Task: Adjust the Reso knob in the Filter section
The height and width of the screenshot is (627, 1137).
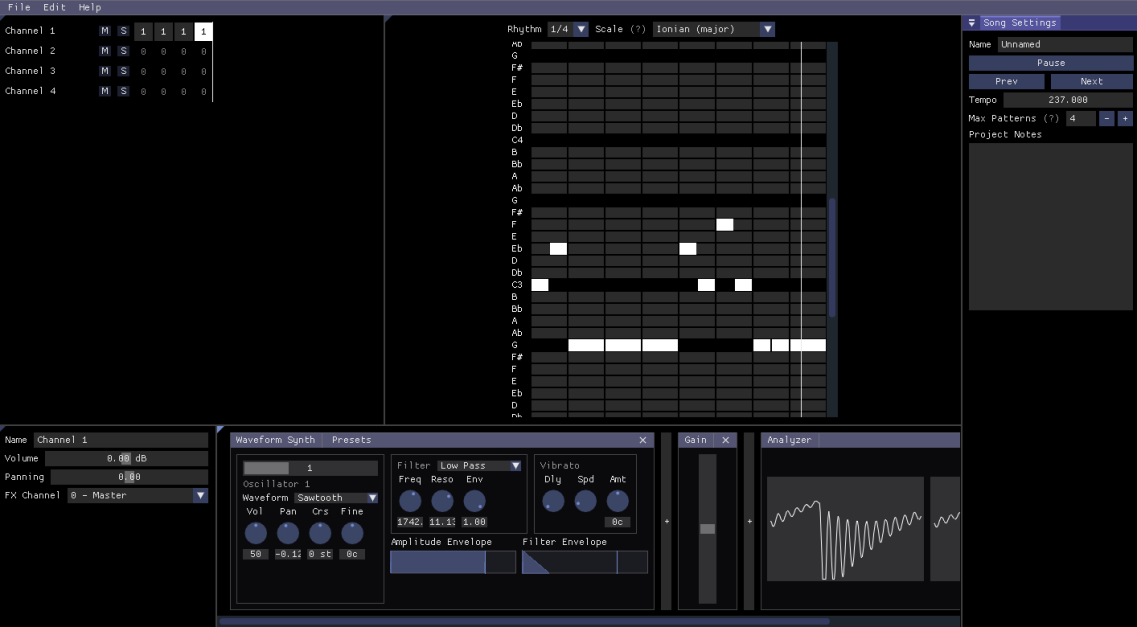Action: pyautogui.click(x=442, y=501)
